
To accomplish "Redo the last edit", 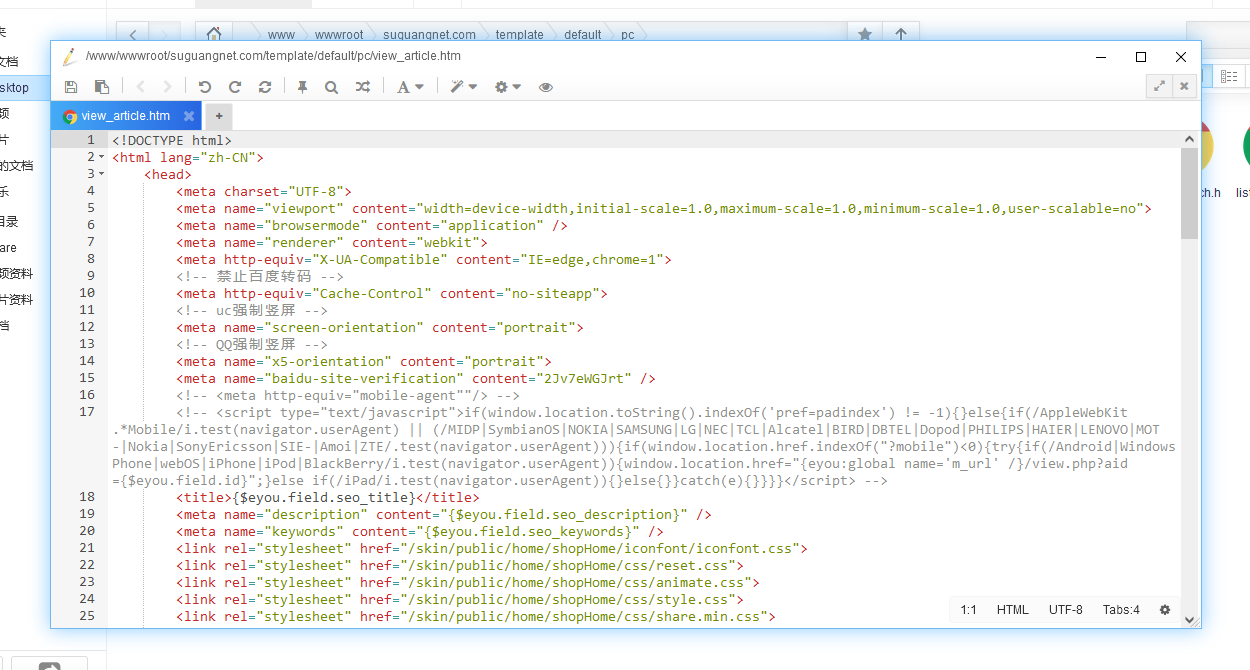I will [235, 87].
